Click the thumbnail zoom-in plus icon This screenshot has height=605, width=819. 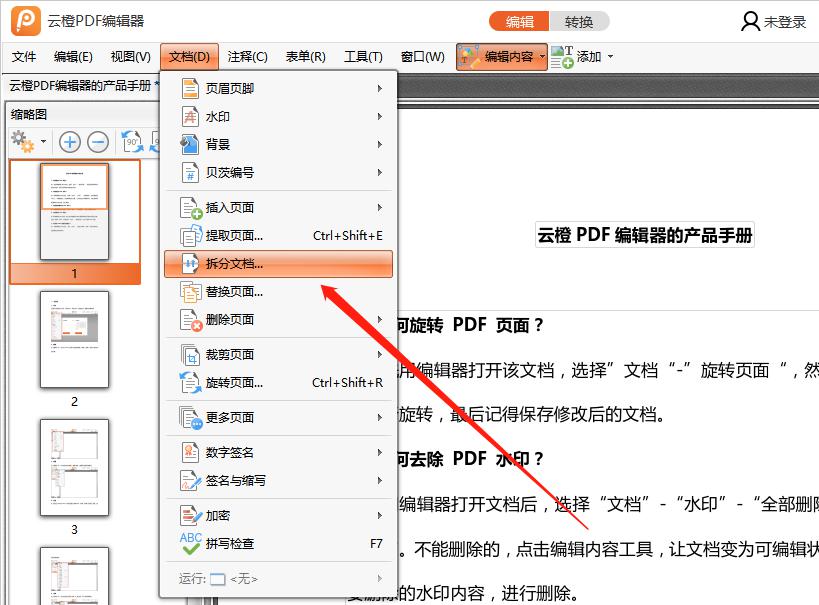[x=69, y=142]
